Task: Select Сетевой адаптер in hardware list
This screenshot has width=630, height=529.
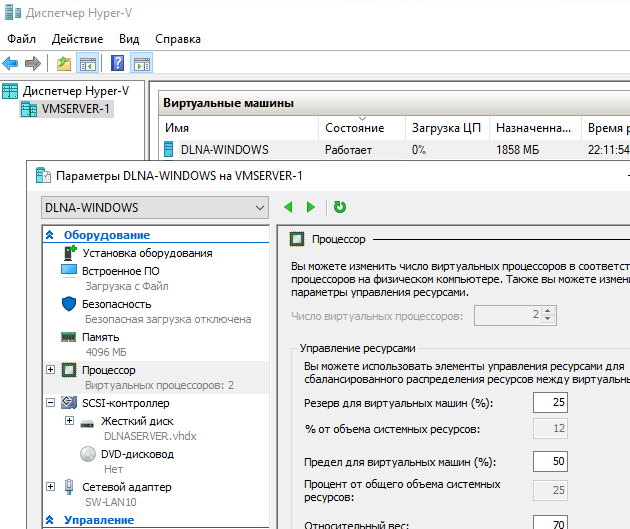Action: tap(127, 487)
